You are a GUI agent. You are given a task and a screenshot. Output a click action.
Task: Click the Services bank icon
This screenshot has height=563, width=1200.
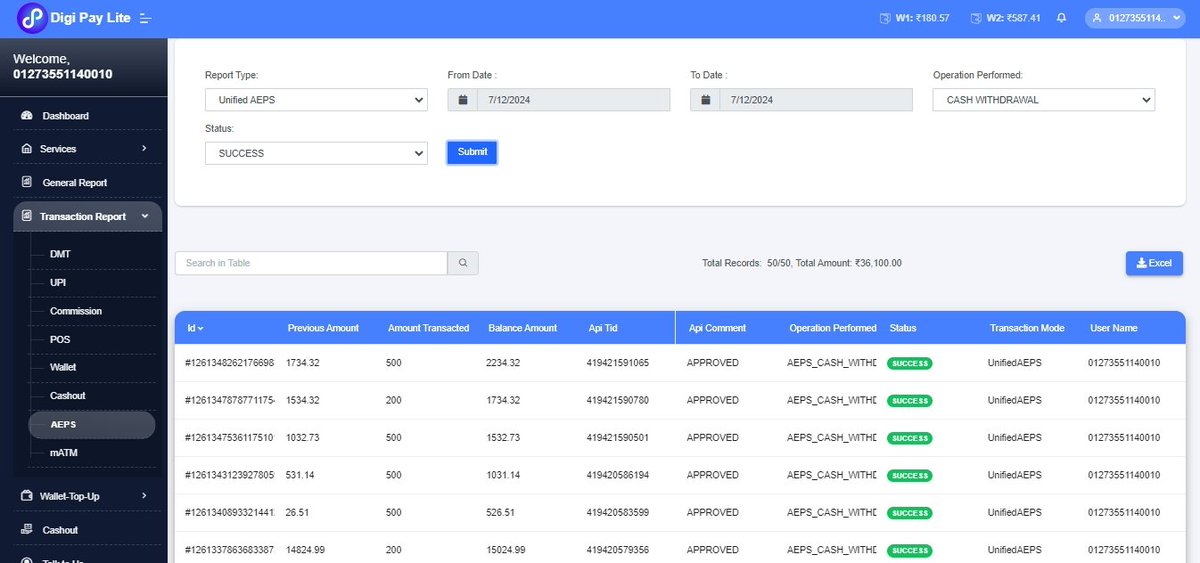coord(27,149)
